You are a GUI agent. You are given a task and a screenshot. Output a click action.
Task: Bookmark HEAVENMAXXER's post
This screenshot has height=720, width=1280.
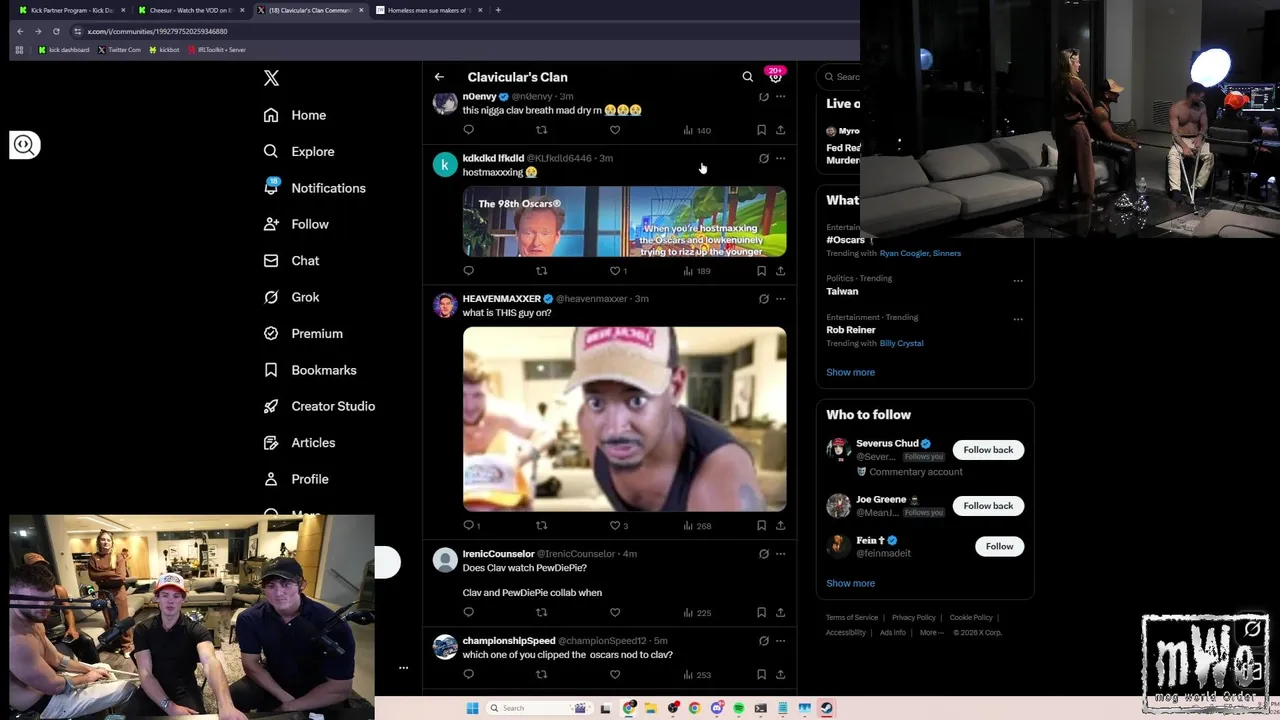[761, 526]
